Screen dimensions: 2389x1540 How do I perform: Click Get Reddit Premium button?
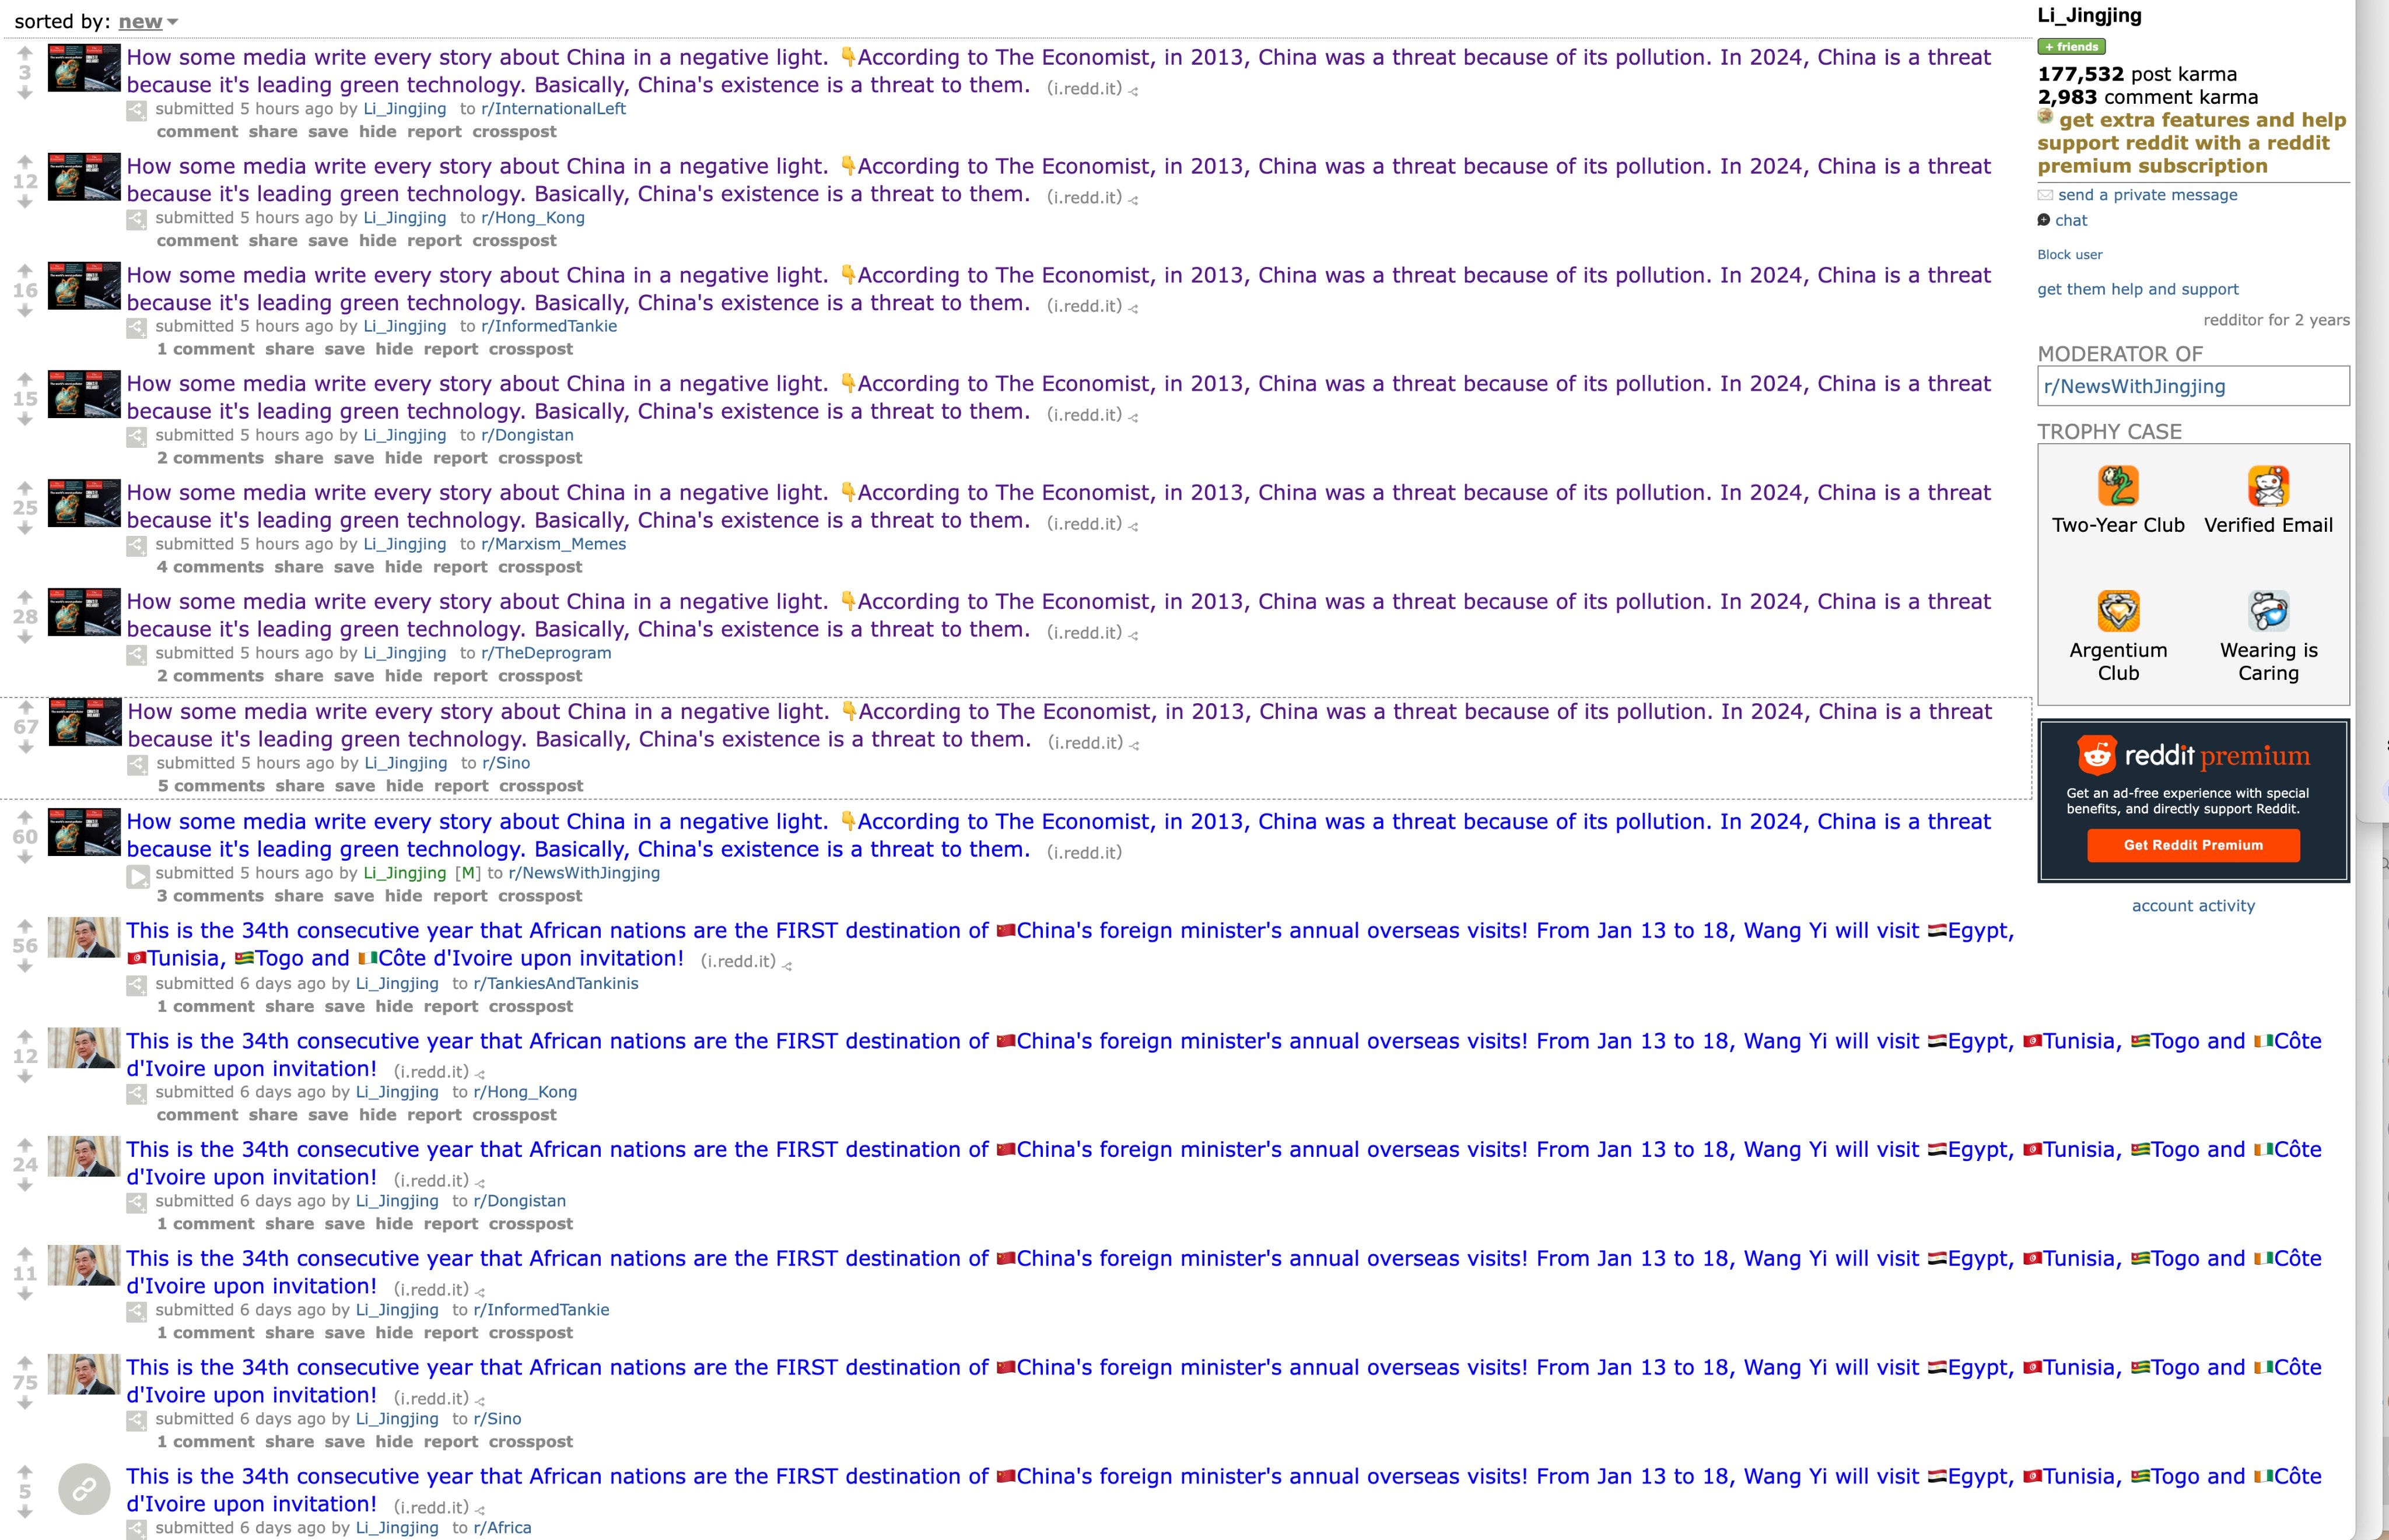tap(2192, 847)
